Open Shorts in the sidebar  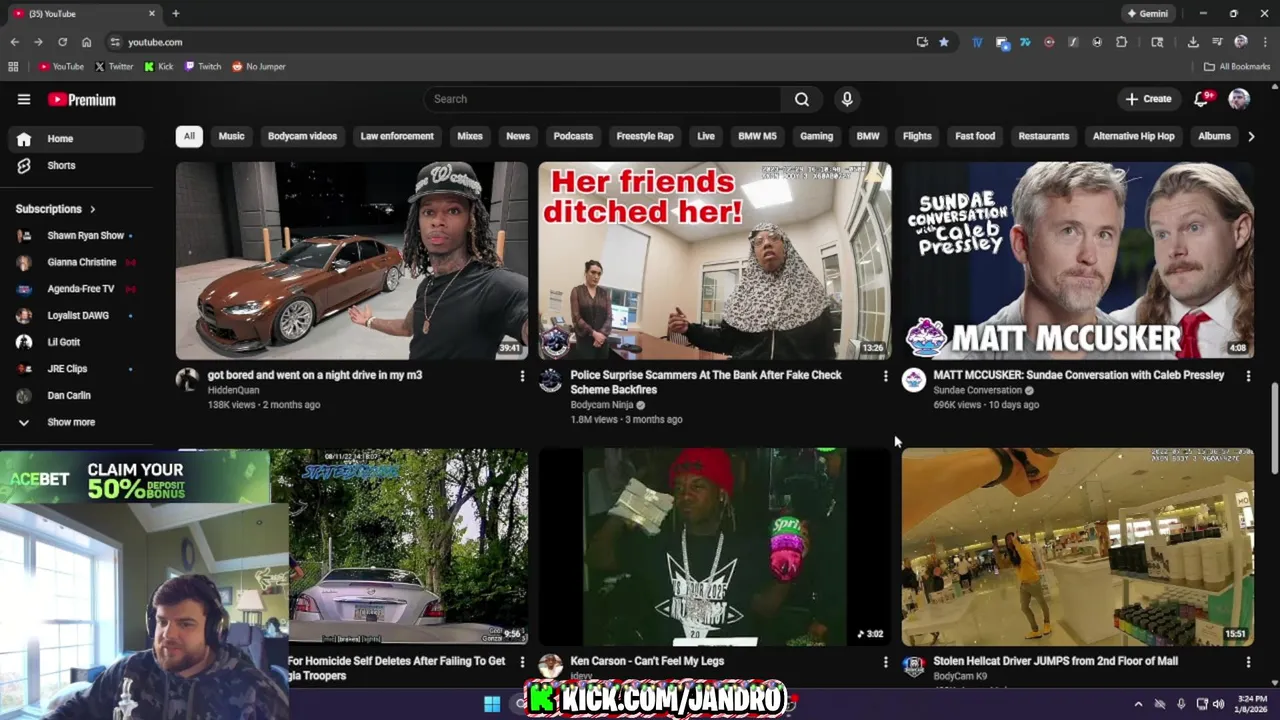click(76, 165)
